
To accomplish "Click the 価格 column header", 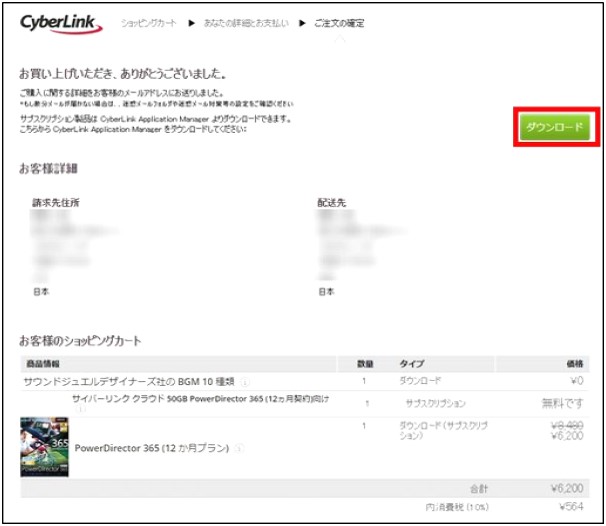I will point(575,364).
